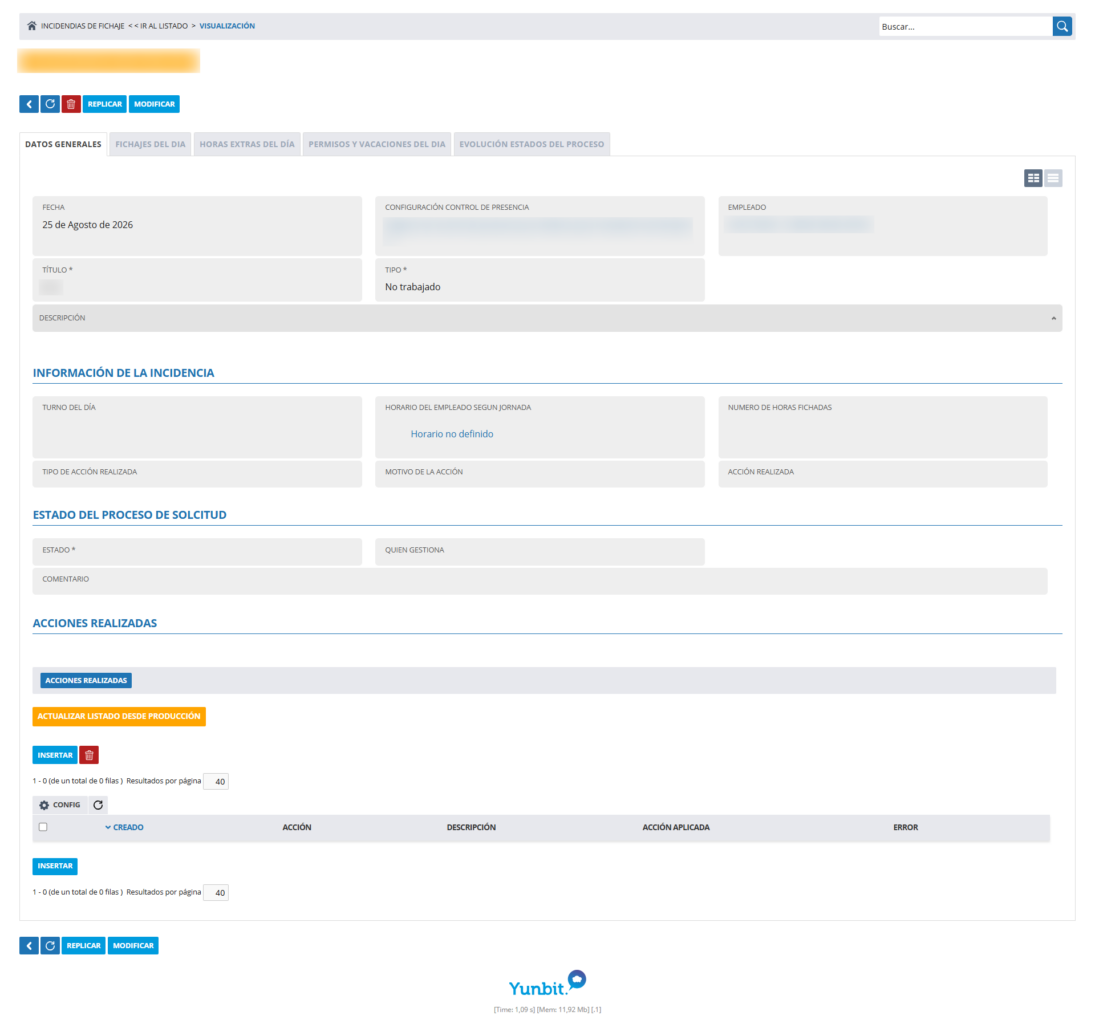Screen dimensions: 1095x1024
Task: Open the Fichajes del día tab
Action: (x=150, y=144)
